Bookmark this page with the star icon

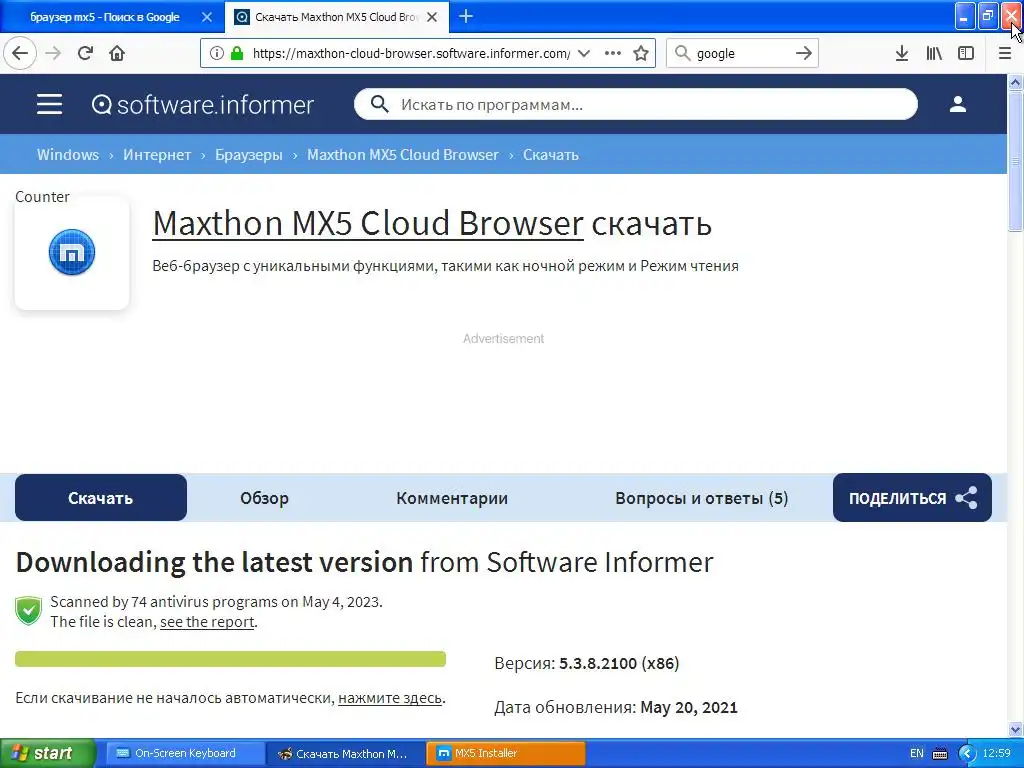pos(641,54)
